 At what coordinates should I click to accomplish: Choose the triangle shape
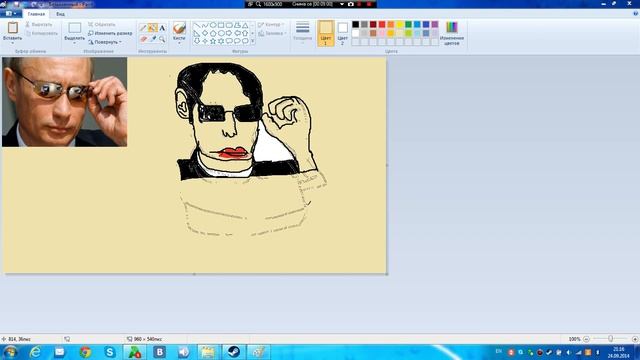pos(245,25)
